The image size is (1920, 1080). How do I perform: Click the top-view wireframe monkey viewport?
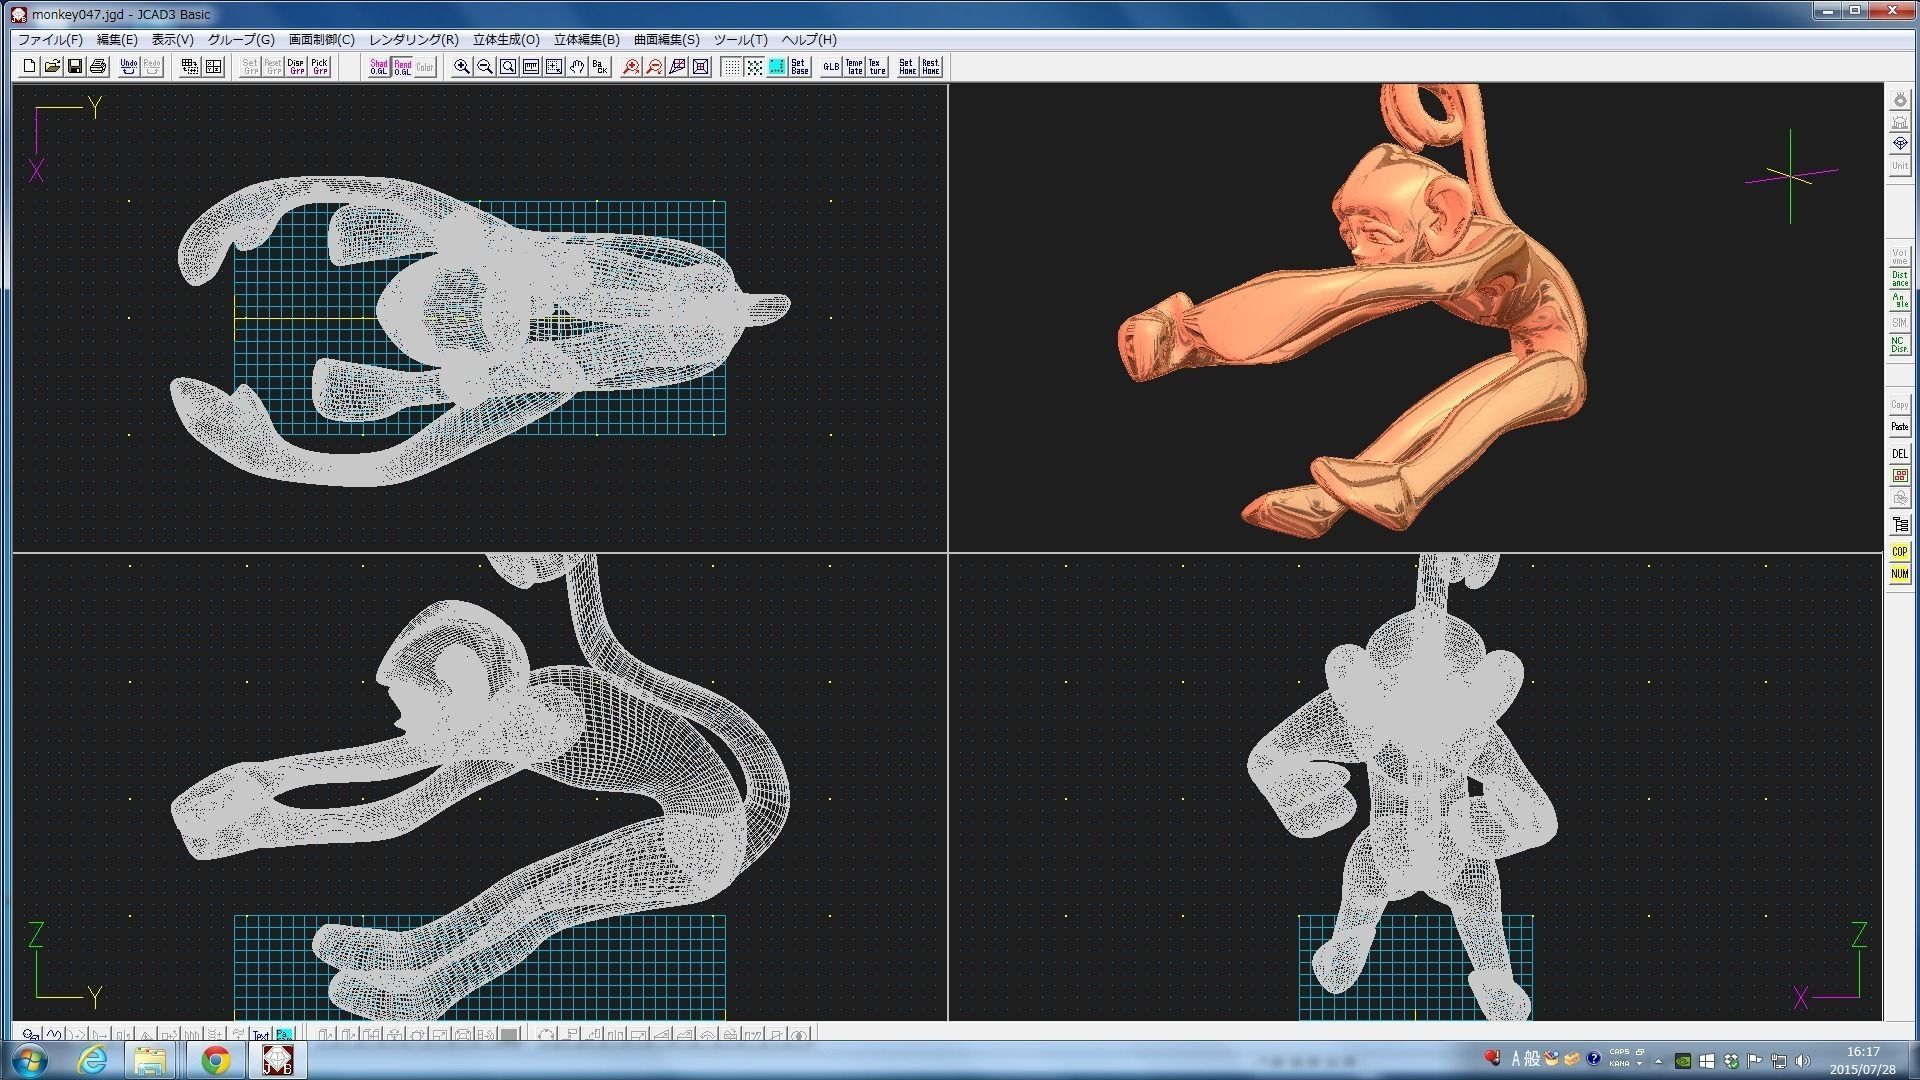tap(480, 318)
